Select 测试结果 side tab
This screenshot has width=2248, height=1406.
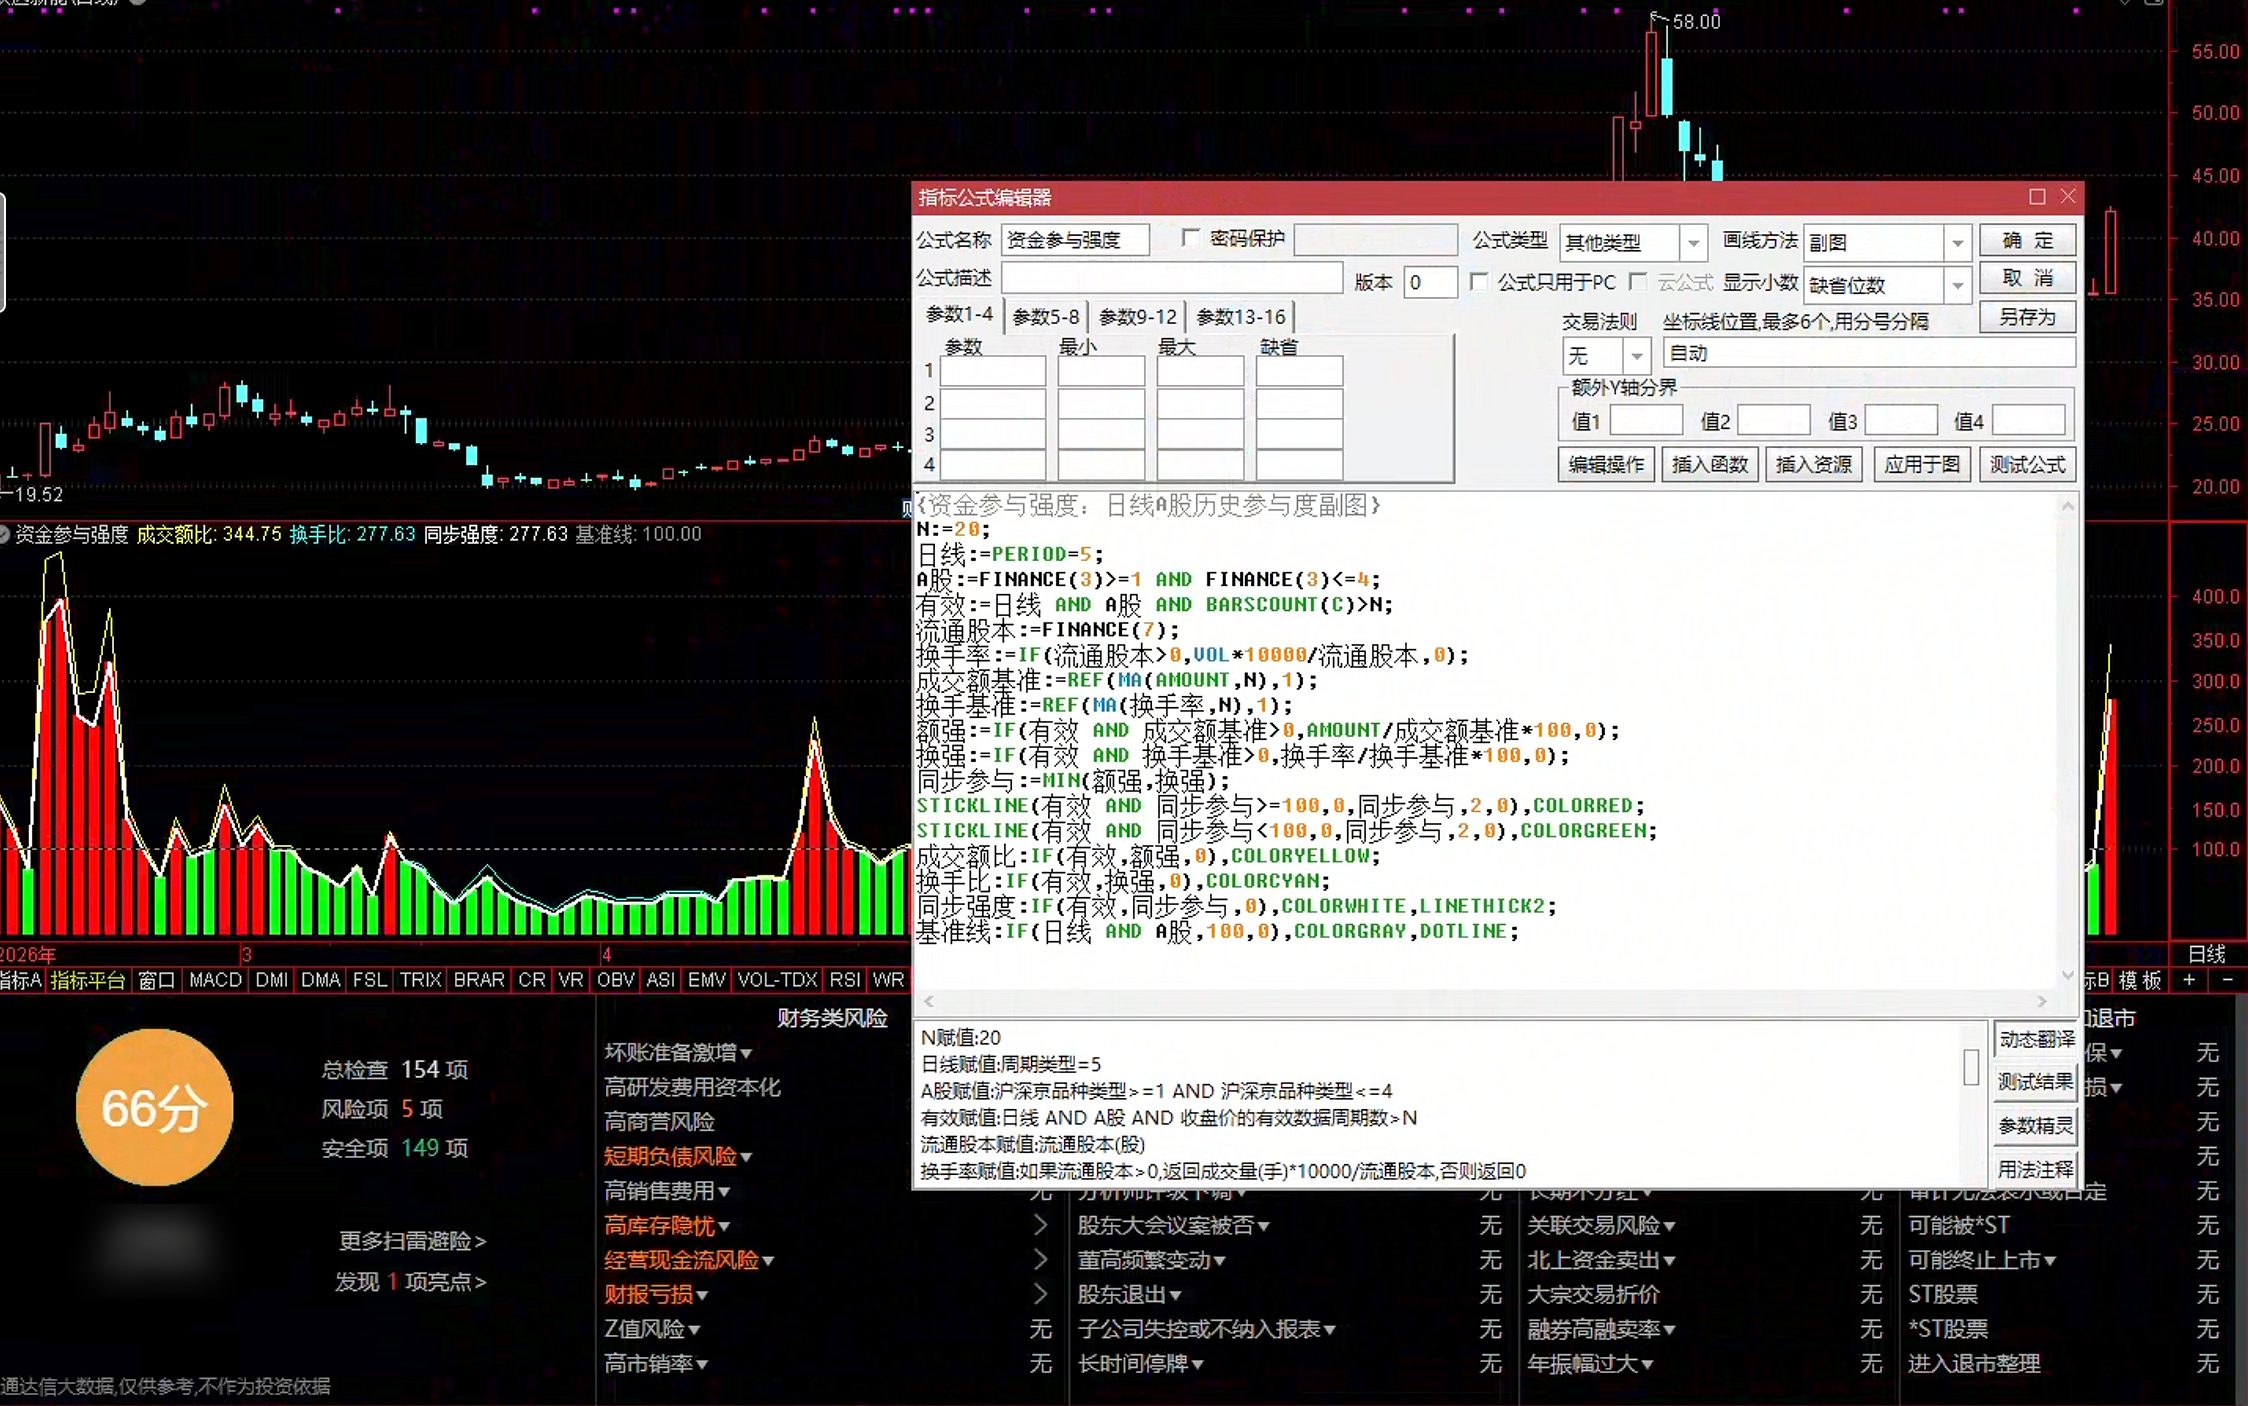pos(2035,1083)
